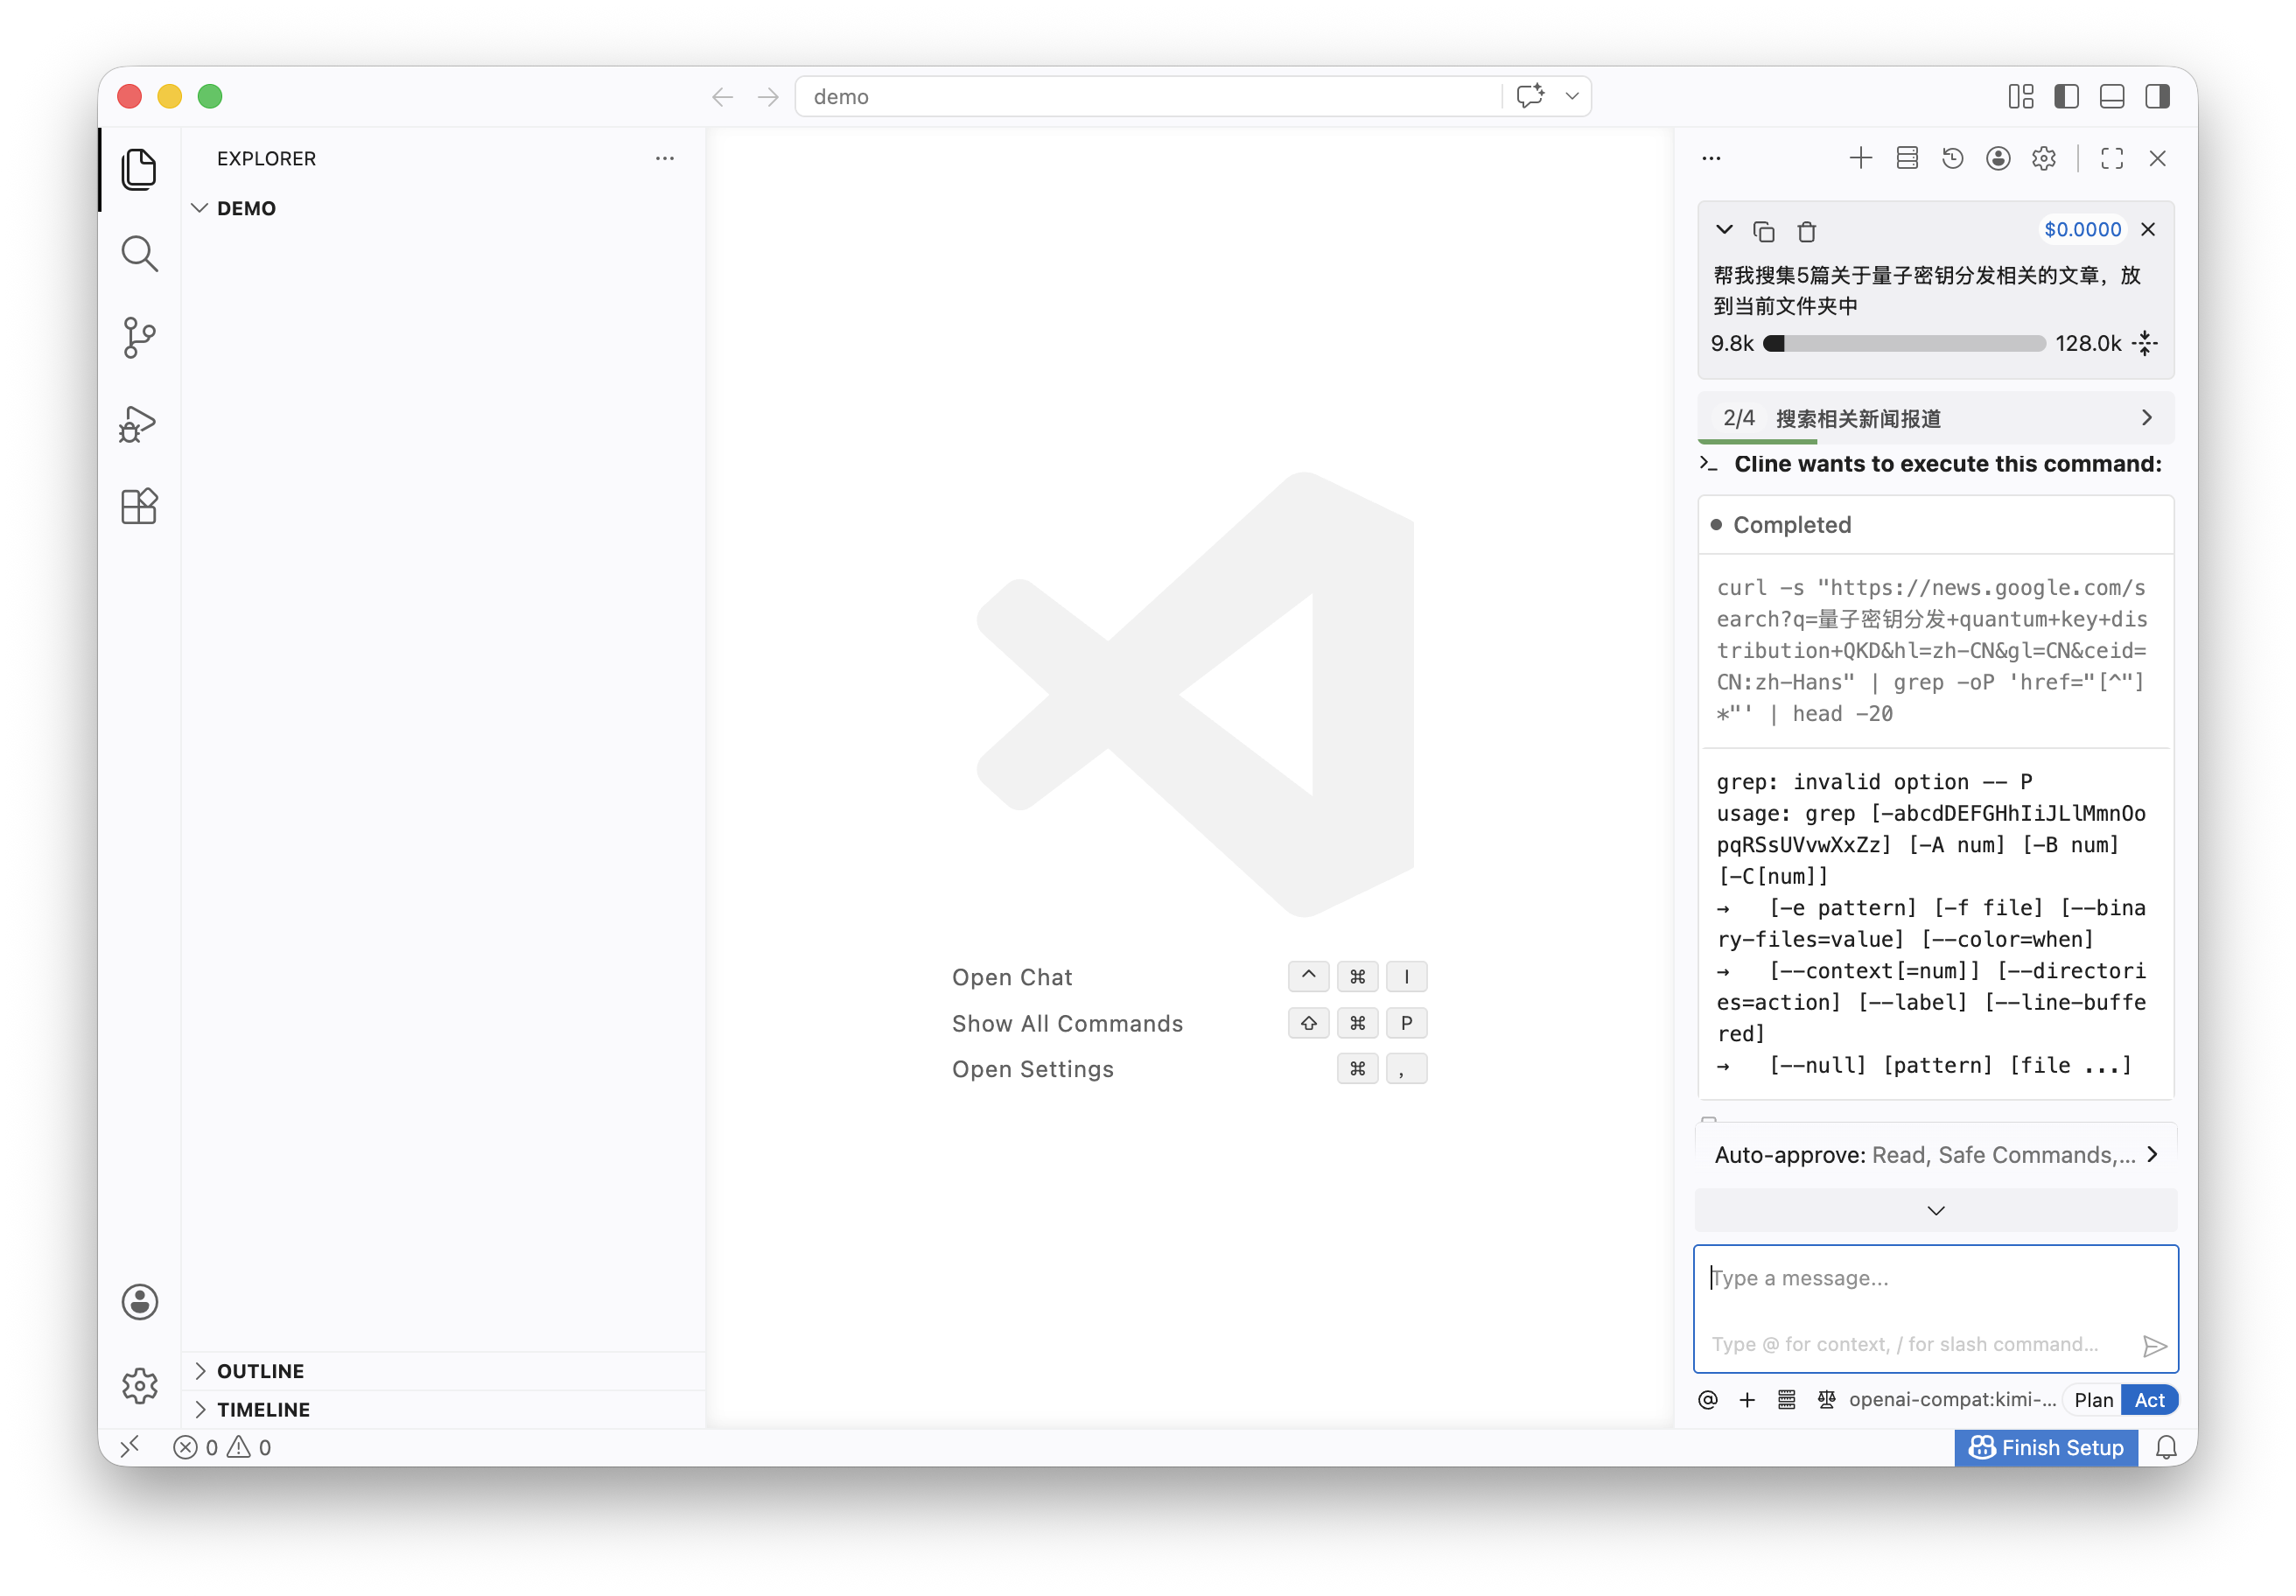Open the Run and Debug view
Image resolution: width=2296 pixels, height=1596 pixels.
click(139, 423)
